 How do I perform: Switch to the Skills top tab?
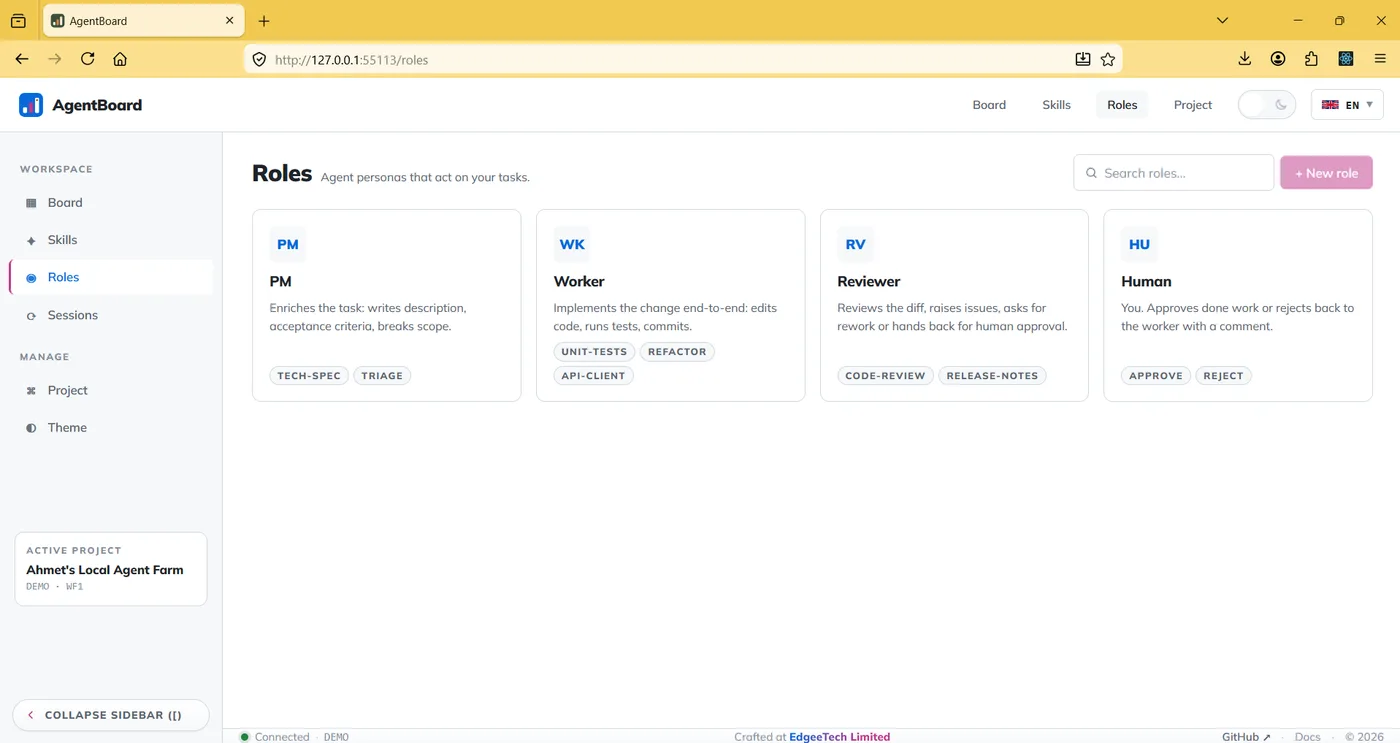tap(1056, 105)
